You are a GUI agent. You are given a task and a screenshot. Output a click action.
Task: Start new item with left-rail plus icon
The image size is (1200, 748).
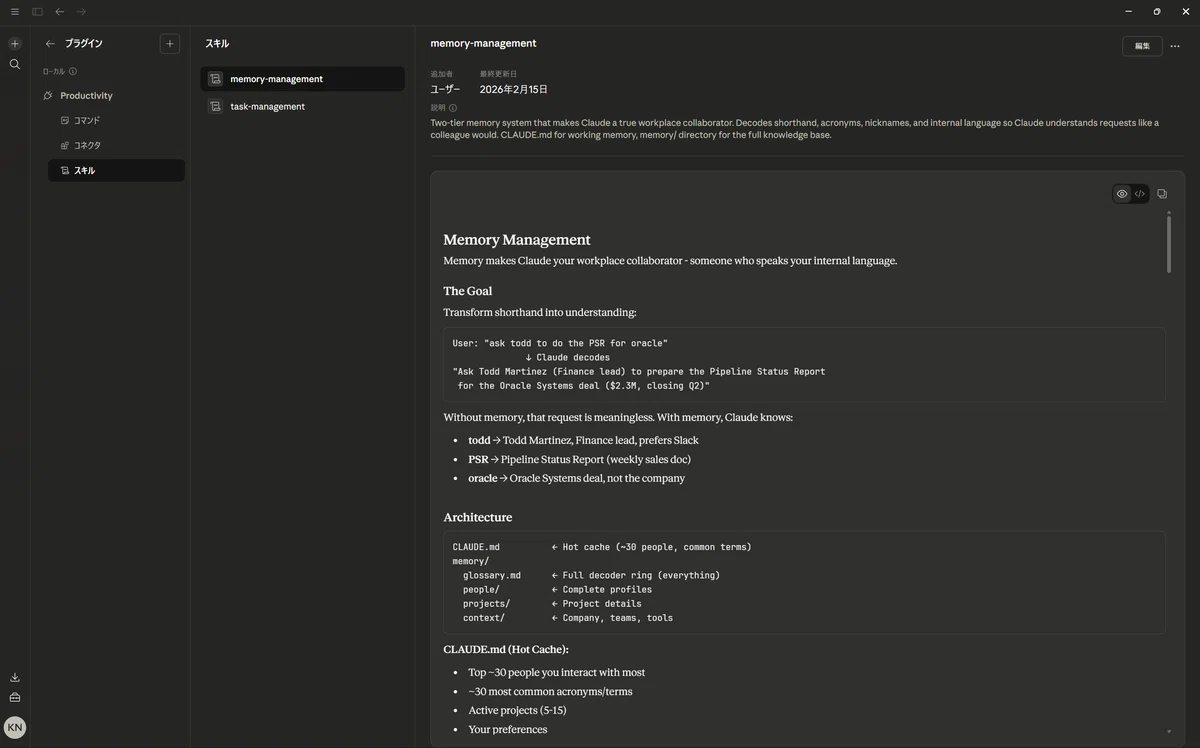tap(14, 44)
